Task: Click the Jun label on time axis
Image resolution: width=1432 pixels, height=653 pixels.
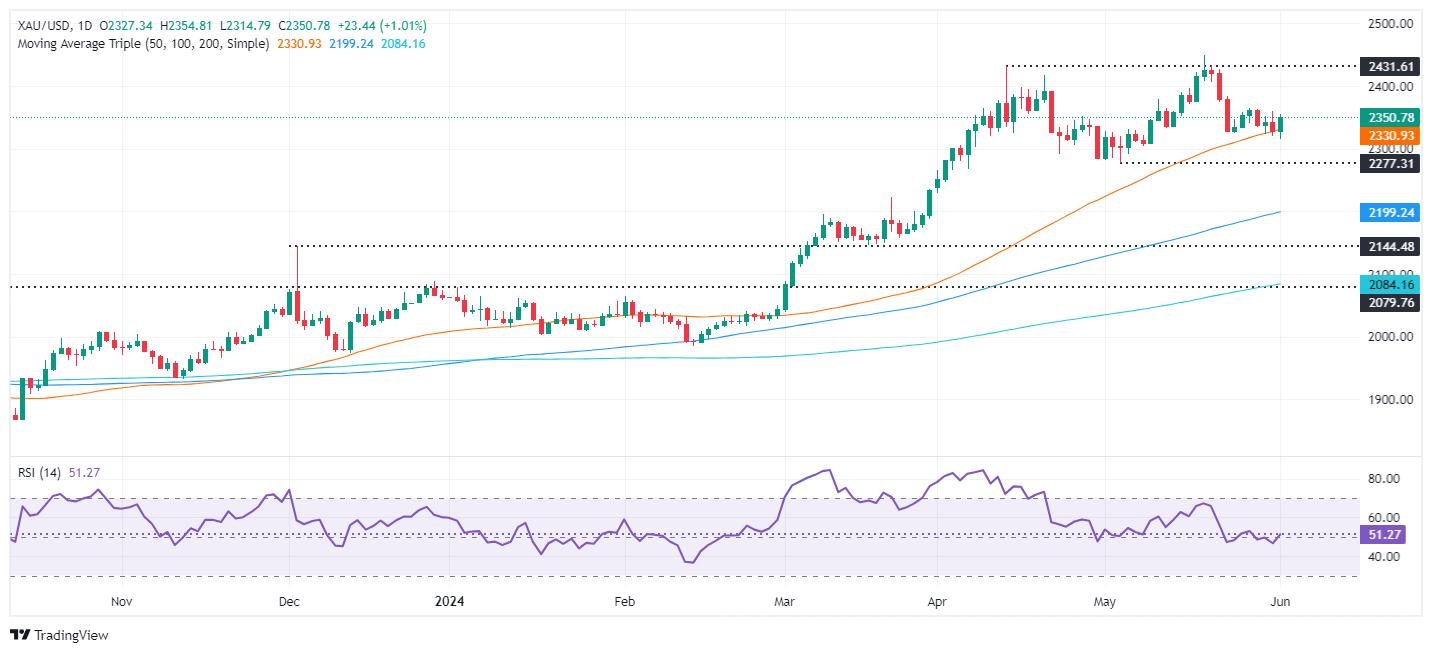Action: 1281,602
